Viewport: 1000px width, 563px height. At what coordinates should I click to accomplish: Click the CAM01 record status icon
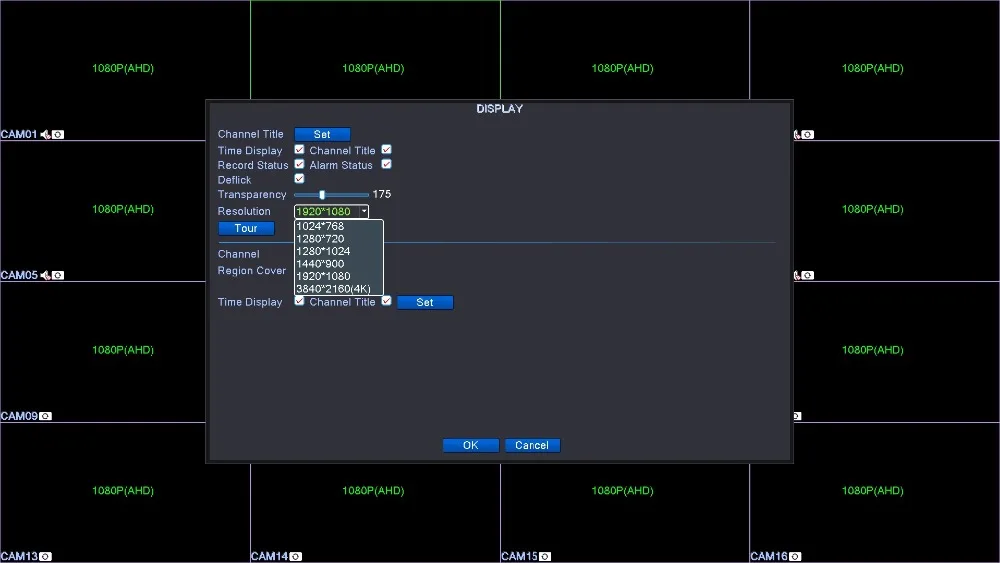click(58, 135)
